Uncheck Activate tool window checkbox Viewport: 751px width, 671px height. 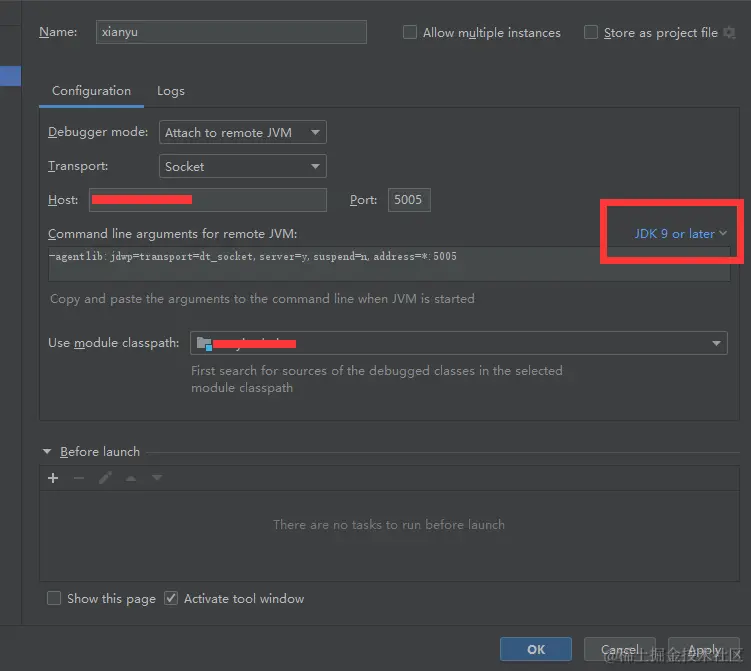(171, 598)
